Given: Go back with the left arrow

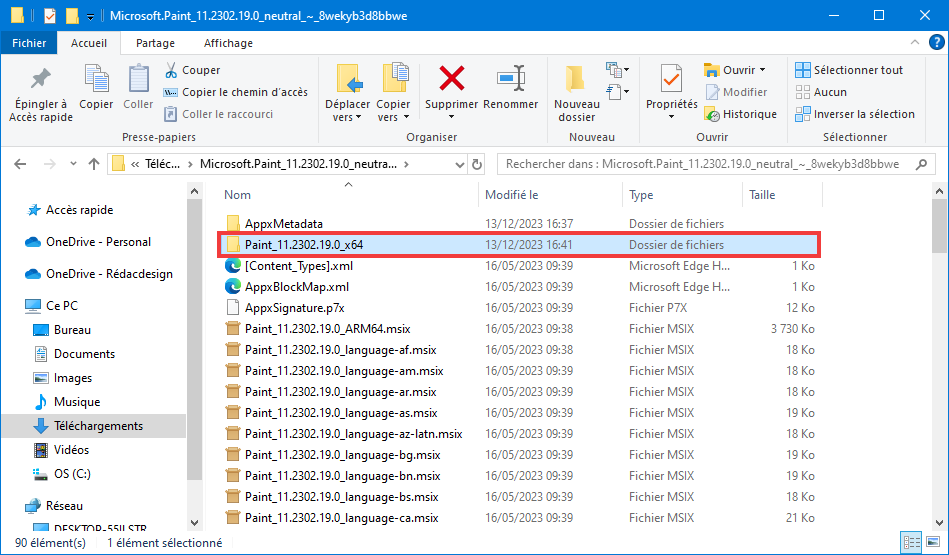Looking at the screenshot, I should coord(20,164).
